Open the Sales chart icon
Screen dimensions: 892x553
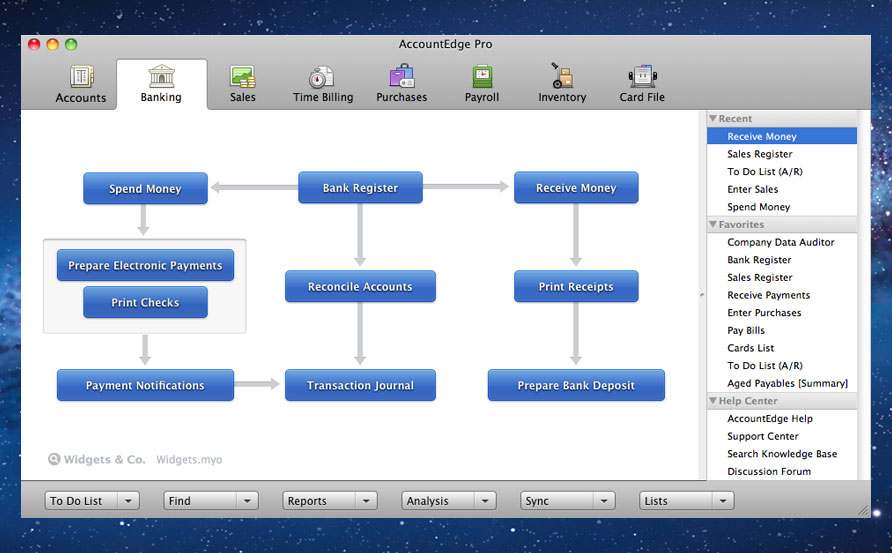(x=243, y=76)
